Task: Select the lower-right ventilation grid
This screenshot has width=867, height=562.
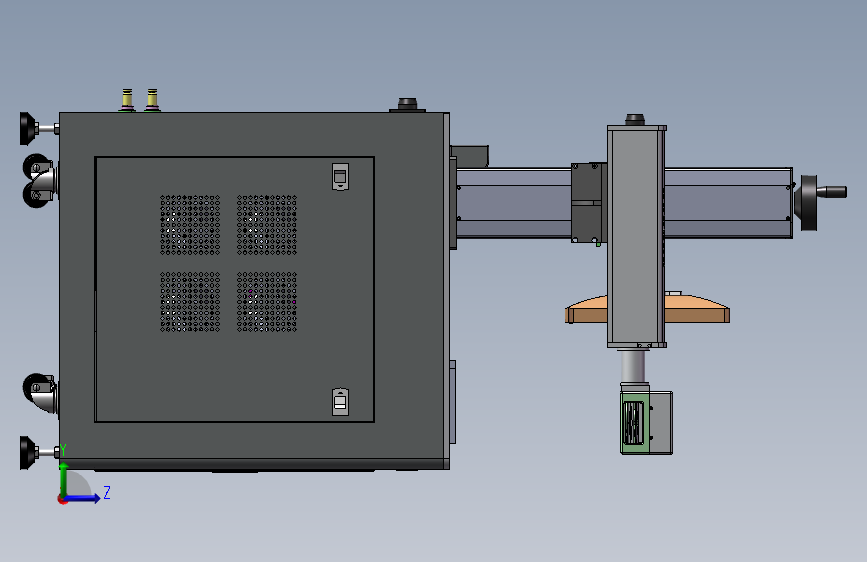Action: pos(267,301)
